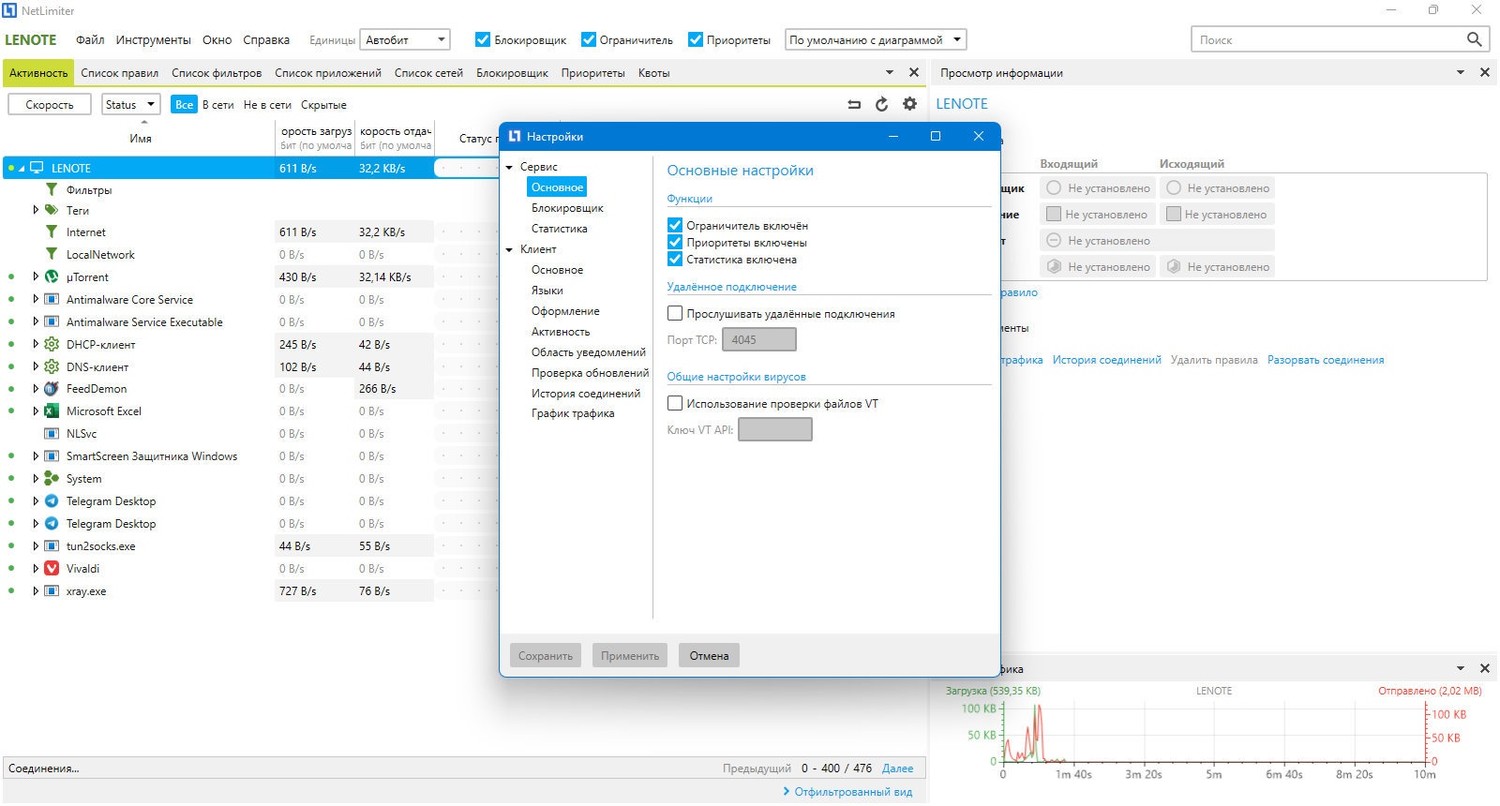Click the Отмена button in settings
This screenshot has height=806, width=1500.
click(x=709, y=656)
